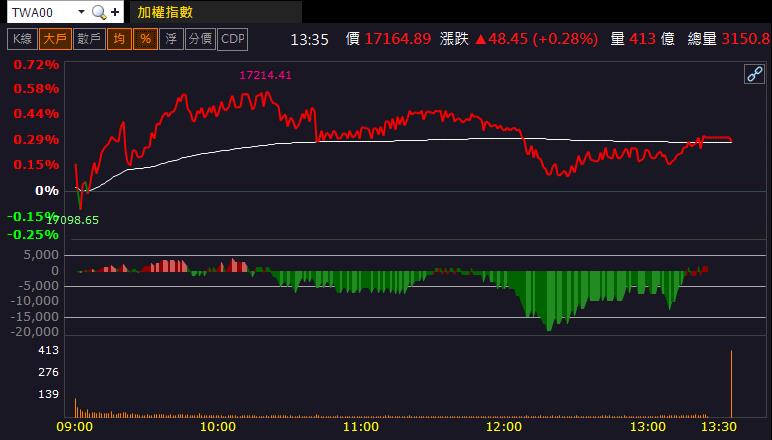Click the tall closing volume bar at 13:30
The width and height of the screenshot is (772, 440).
(731, 383)
